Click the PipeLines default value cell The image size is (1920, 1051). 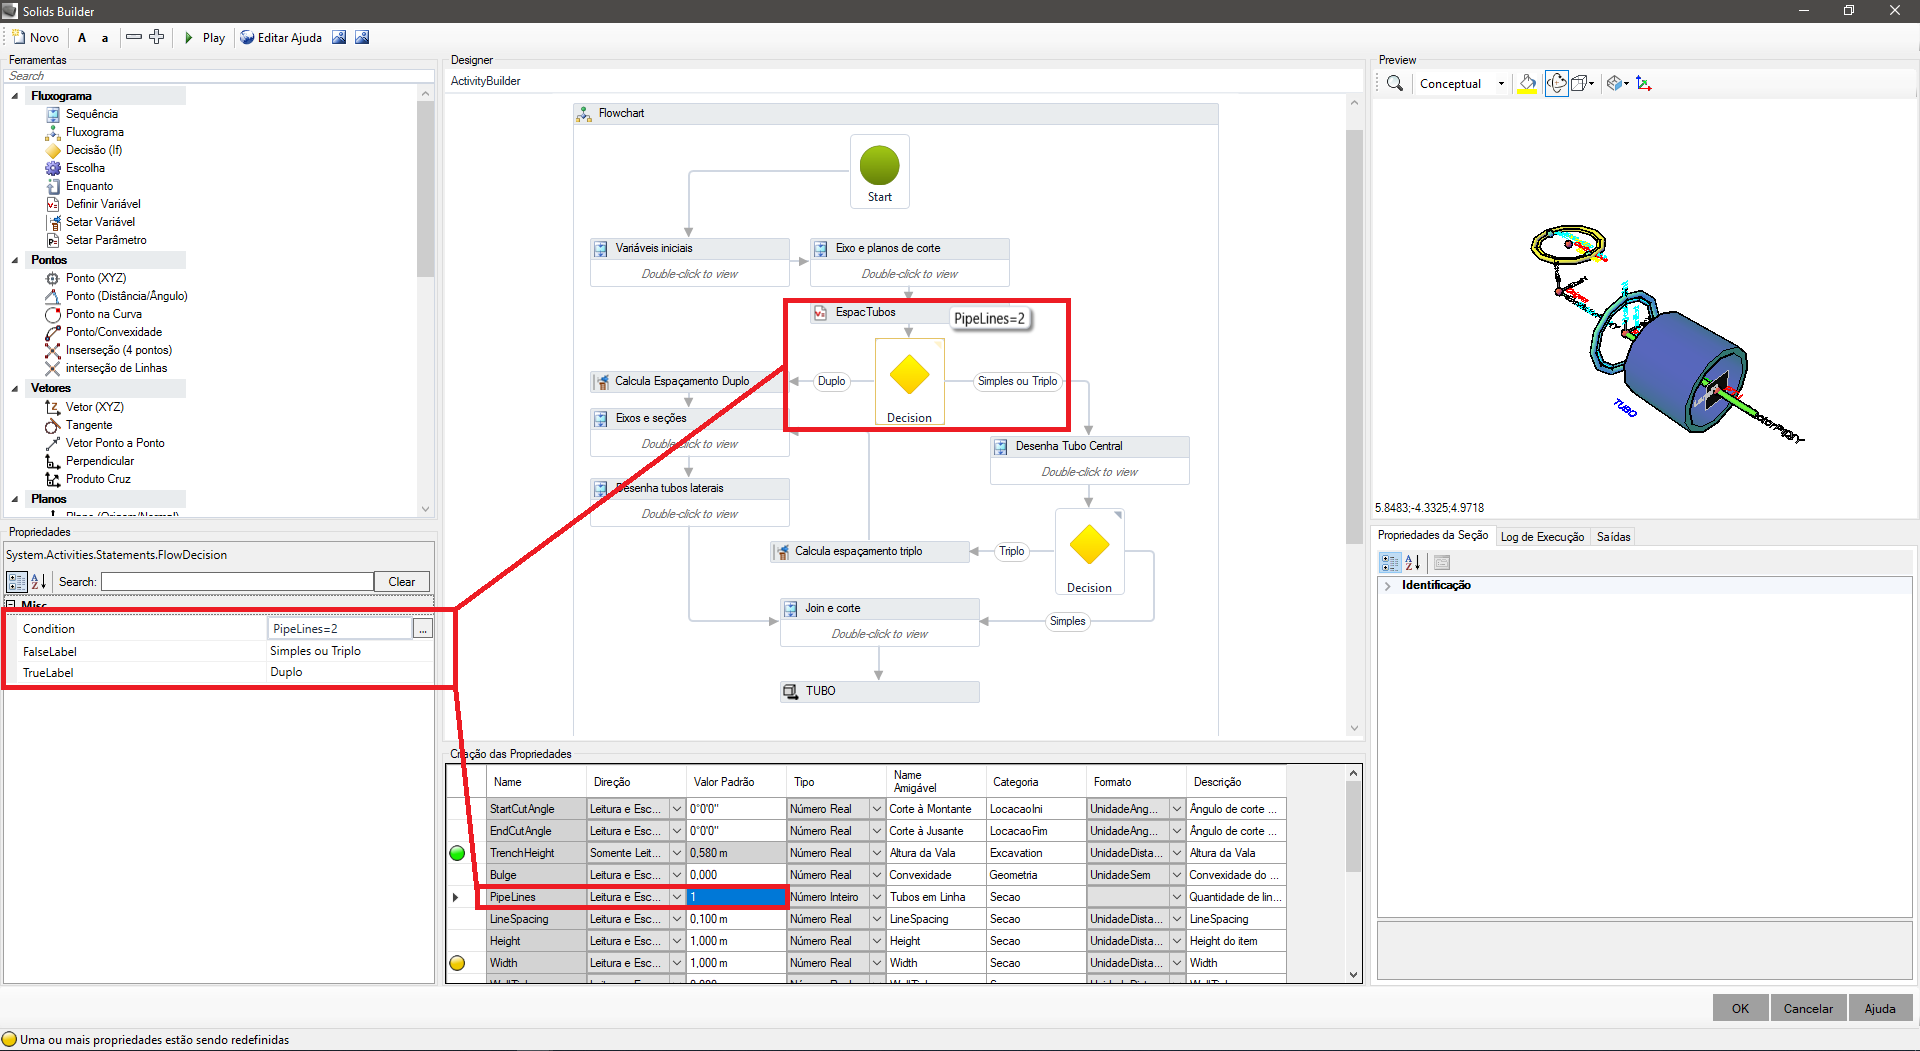coord(737,897)
